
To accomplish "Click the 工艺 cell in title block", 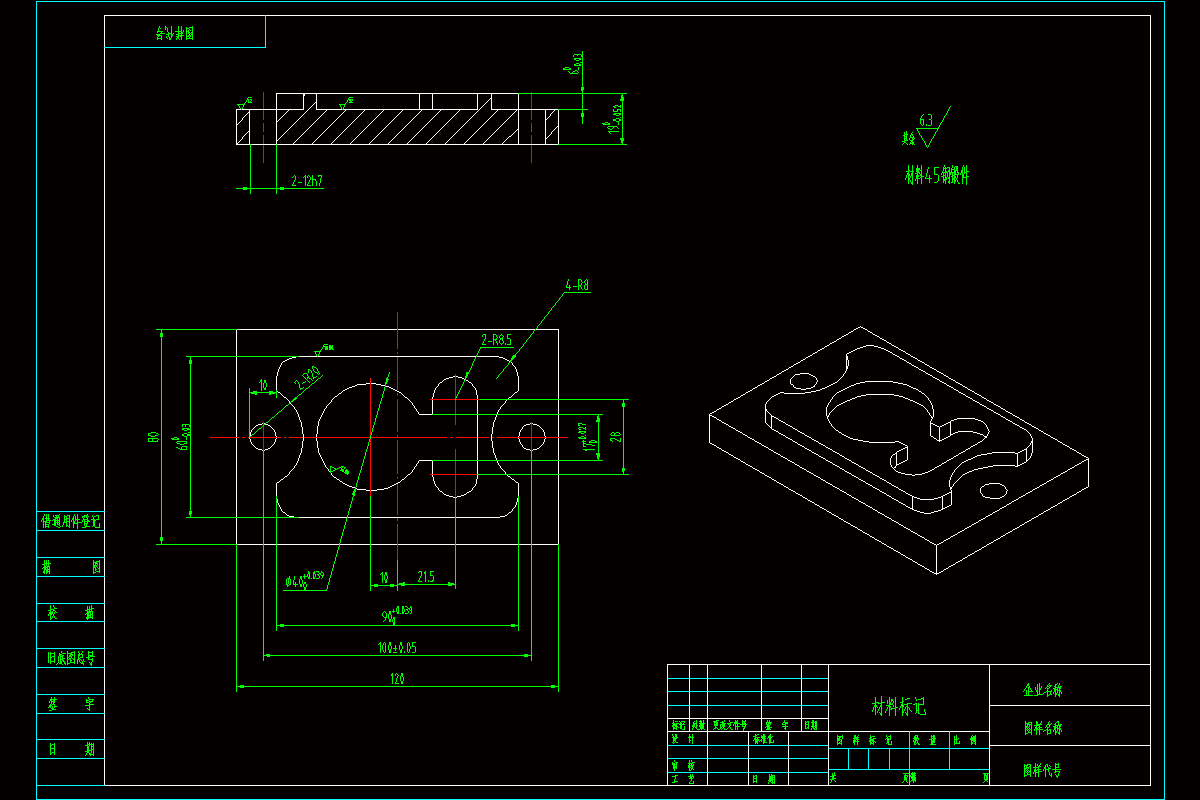I will pyautogui.click(x=687, y=778).
